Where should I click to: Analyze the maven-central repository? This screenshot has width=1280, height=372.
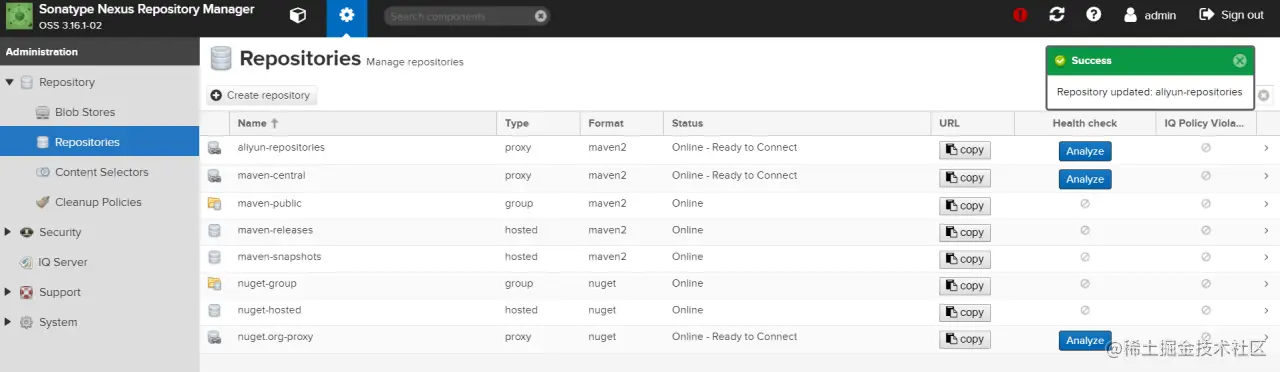coord(1085,179)
